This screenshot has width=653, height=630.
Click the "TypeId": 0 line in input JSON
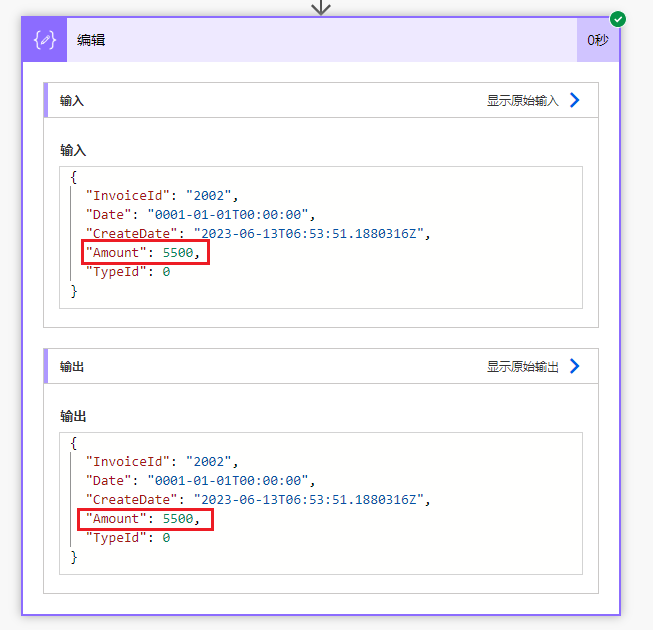pyautogui.click(x=128, y=271)
